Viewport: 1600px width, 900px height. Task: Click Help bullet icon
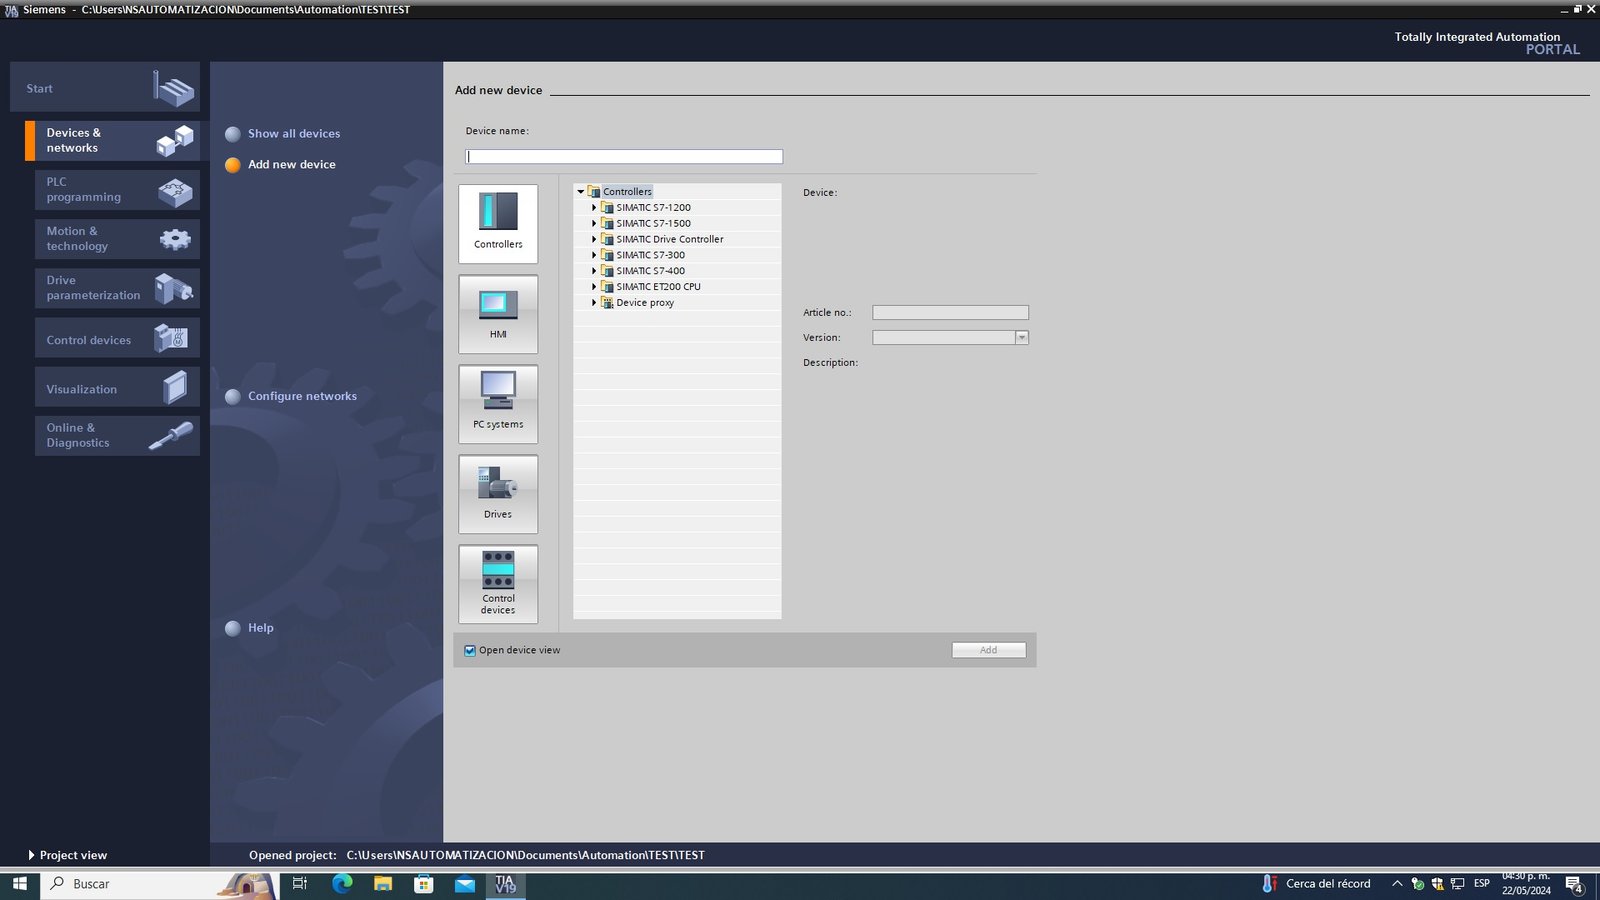coord(233,628)
